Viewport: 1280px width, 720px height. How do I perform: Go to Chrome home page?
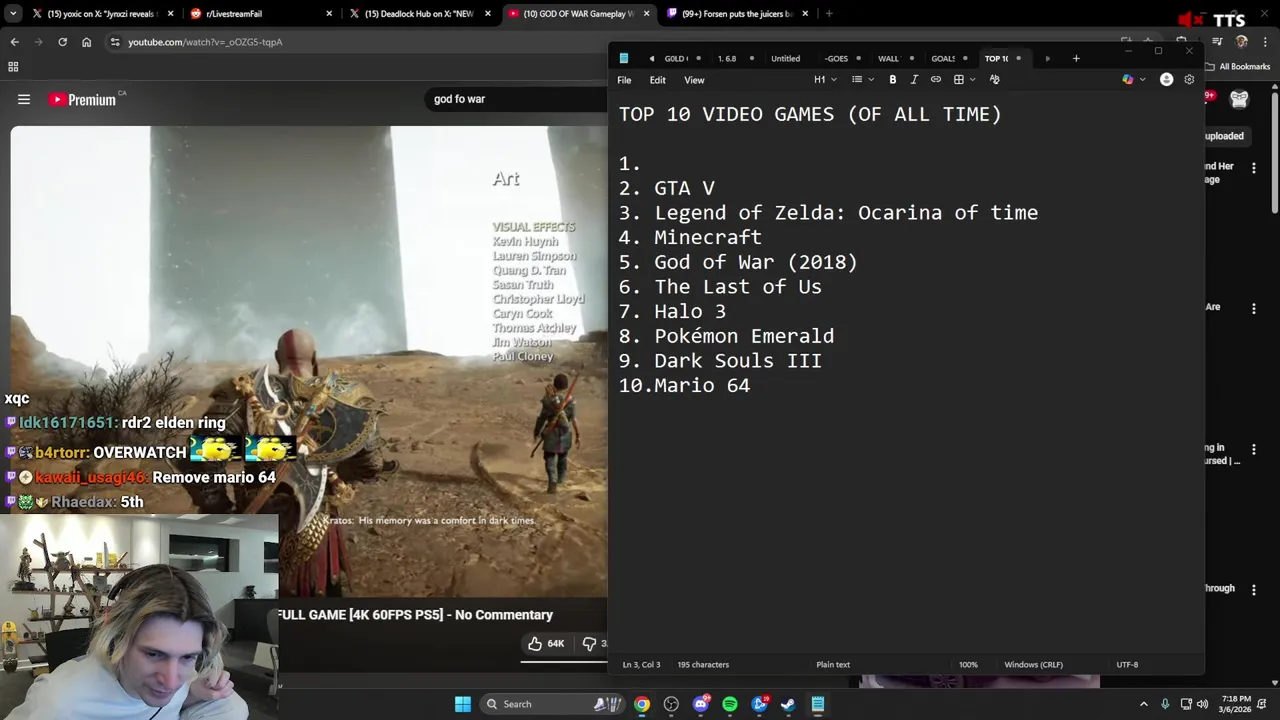pyautogui.click(x=86, y=42)
